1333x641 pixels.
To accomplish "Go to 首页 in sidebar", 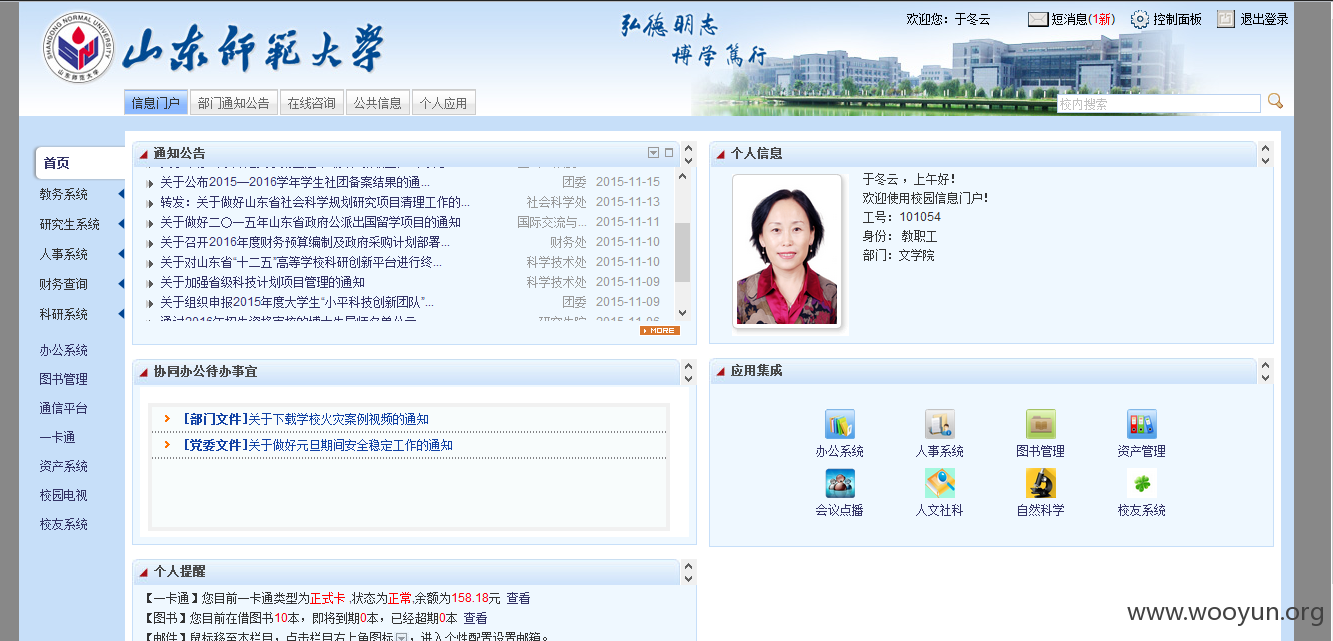I will 57,163.
